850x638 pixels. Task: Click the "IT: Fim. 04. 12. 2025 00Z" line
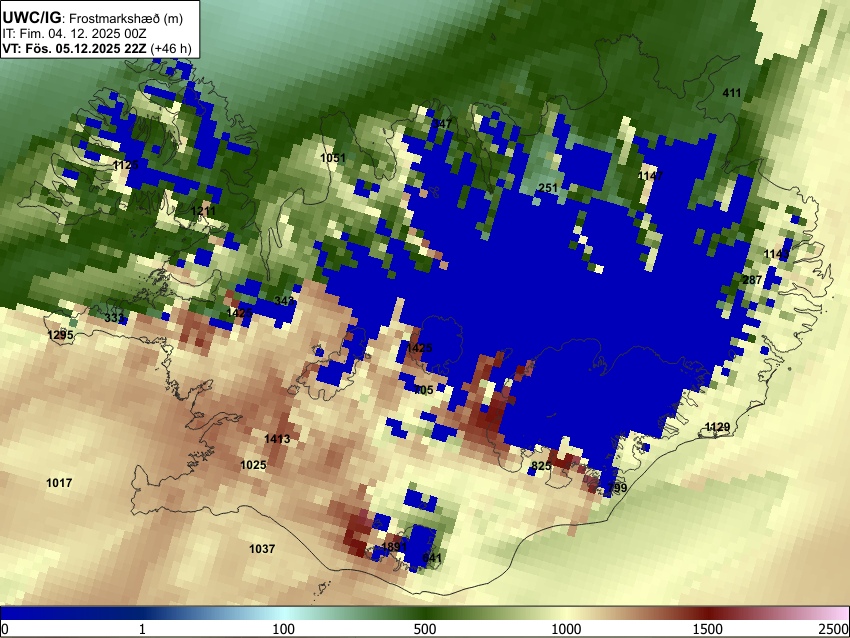coord(74,34)
